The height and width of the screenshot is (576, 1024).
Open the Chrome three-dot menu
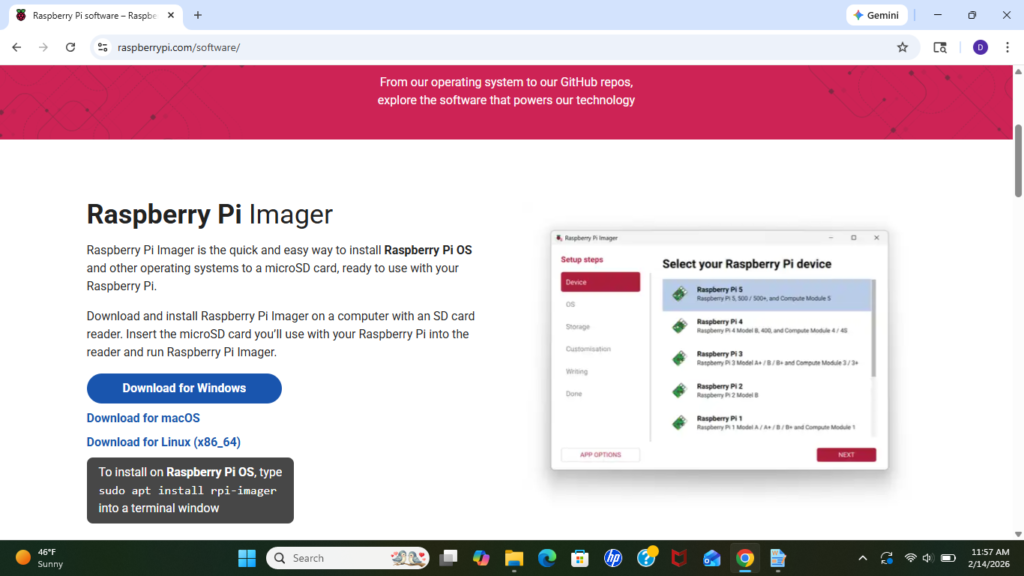1006,47
